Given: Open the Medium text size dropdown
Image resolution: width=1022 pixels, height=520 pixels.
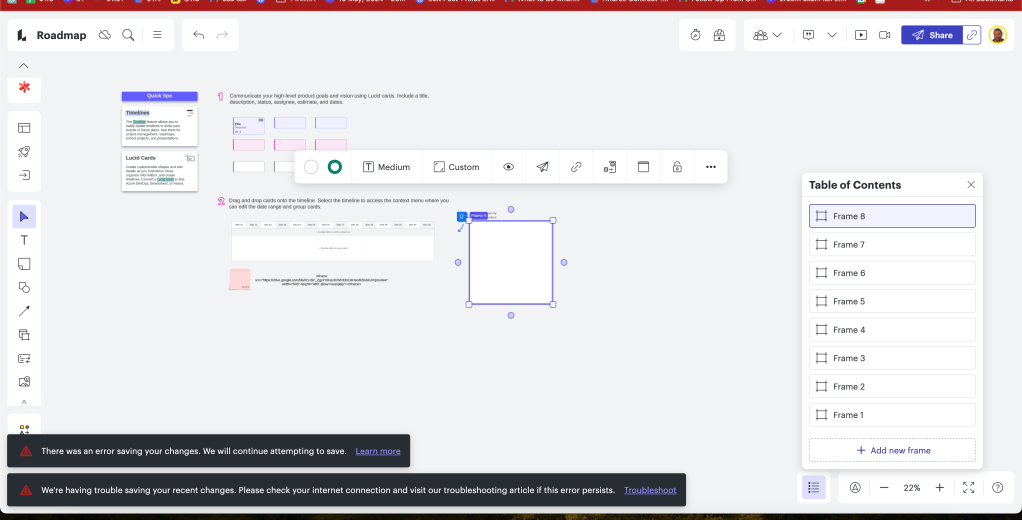Looking at the screenshot, I should coord(387,167).
